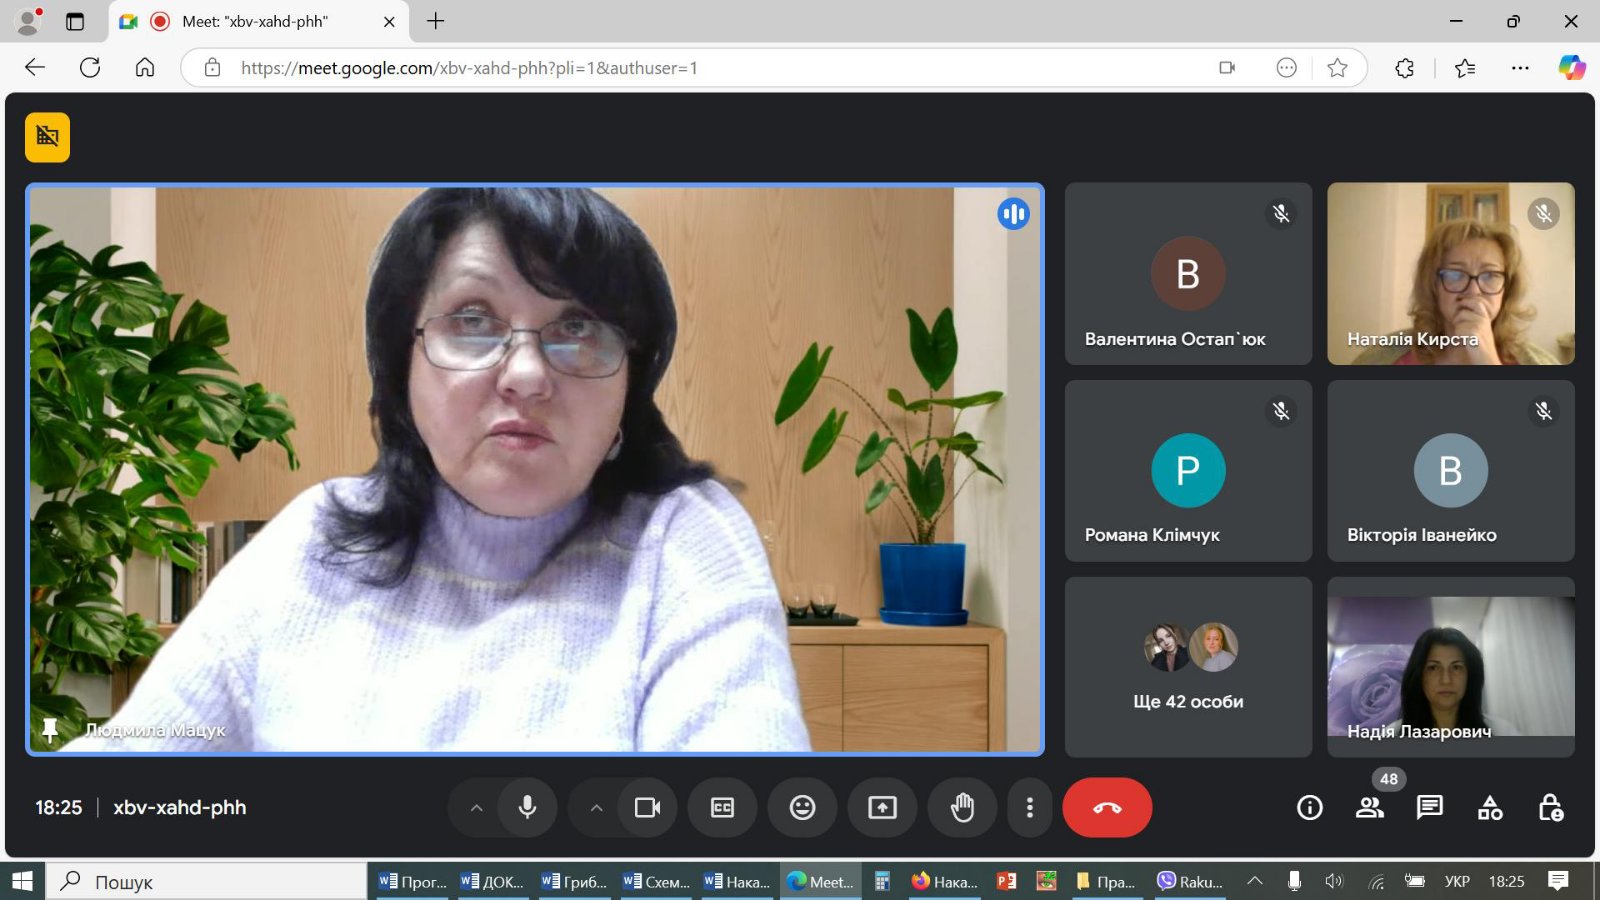Toggle the camera on or off
Screen dimensions: 1600x900
pyautogui.click(x=647, y=807)
